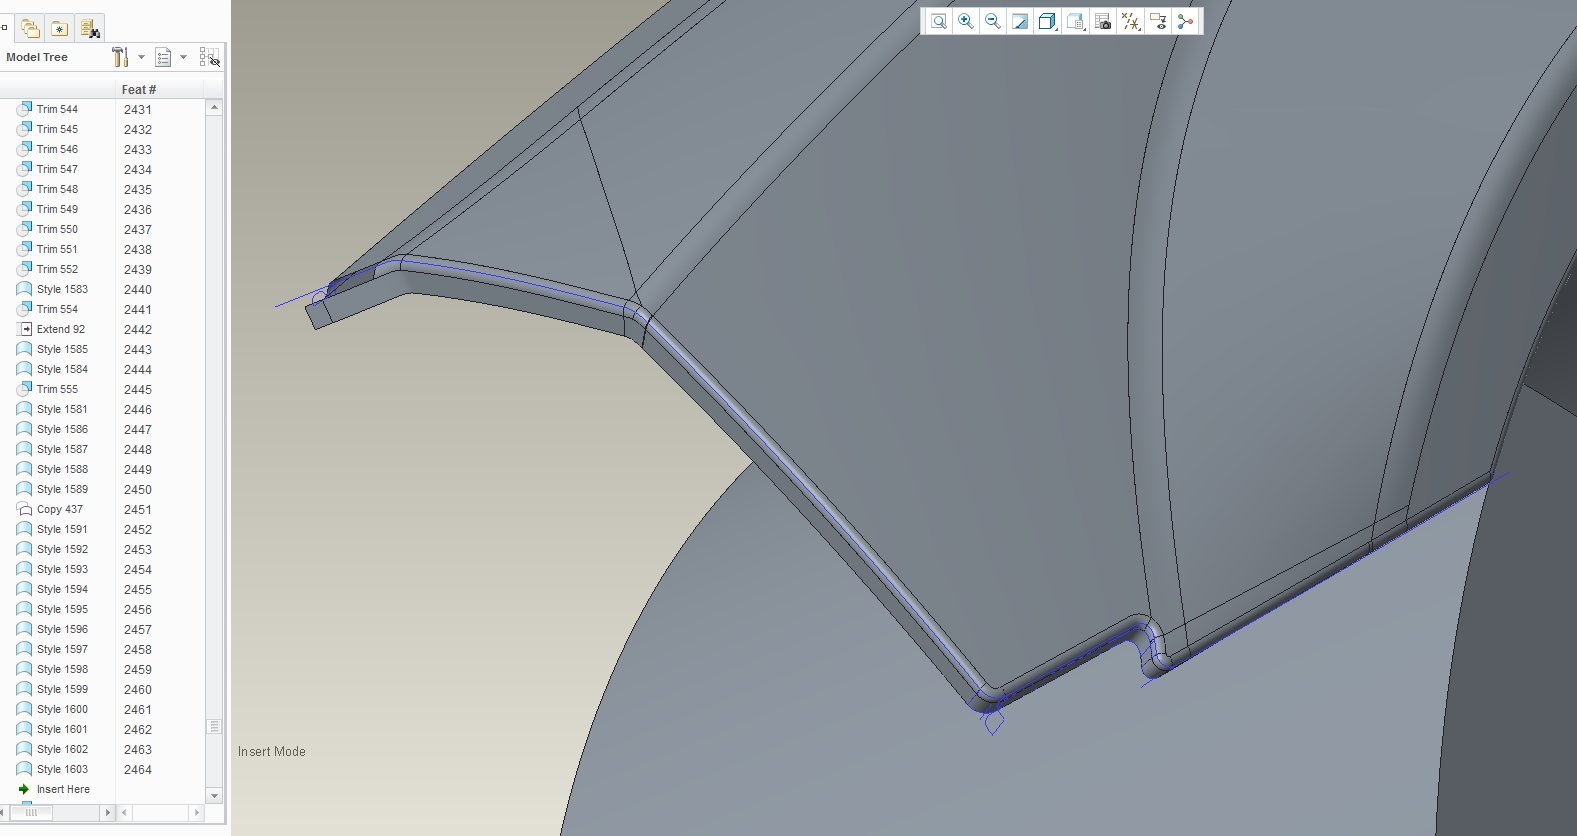Open the Datum Display Filters icon
This screenshot has width=1577, height=836.
point(1130,22)
